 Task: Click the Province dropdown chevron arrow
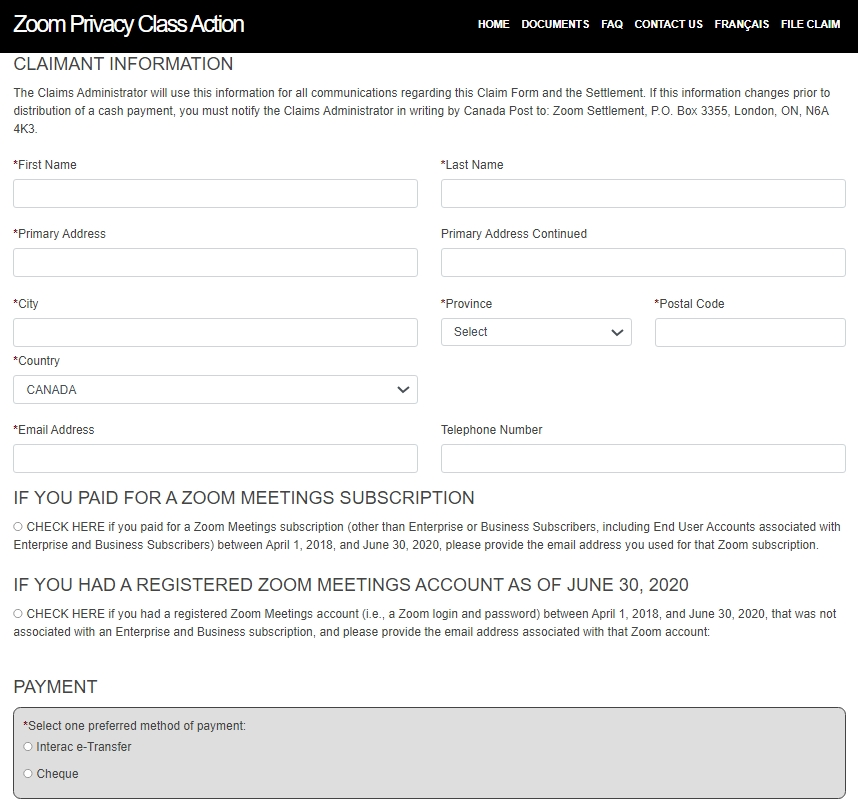(617, 333)
